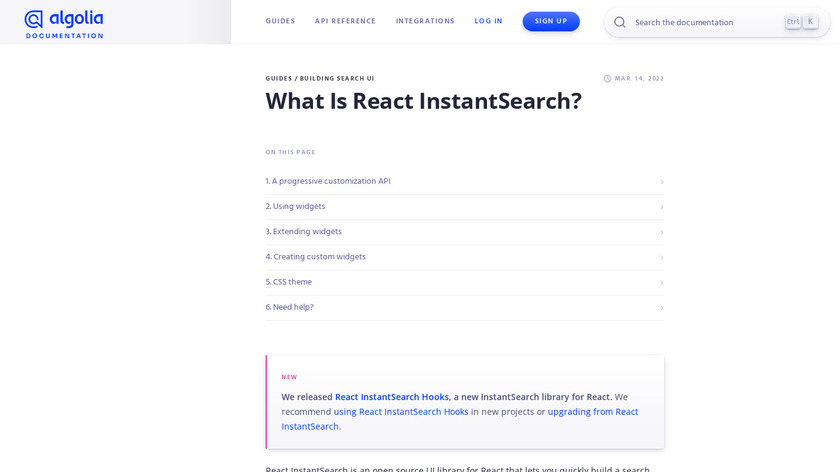Click chevron on Need help? row
The width and height of the screenshot is (840, 472).
tap(662, 308)
